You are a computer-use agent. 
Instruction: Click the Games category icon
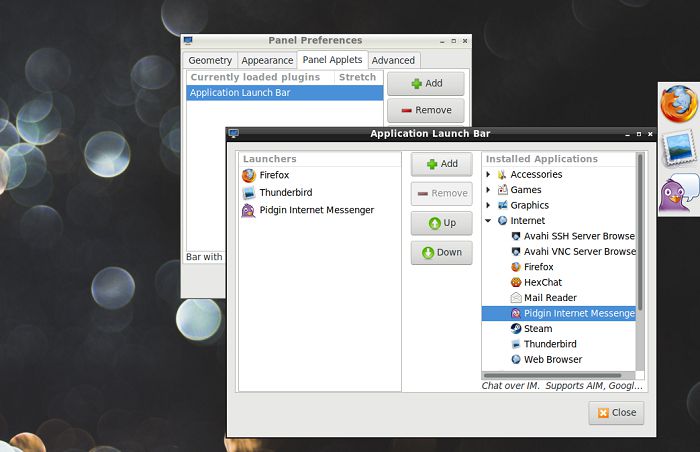tap(503, 190)
